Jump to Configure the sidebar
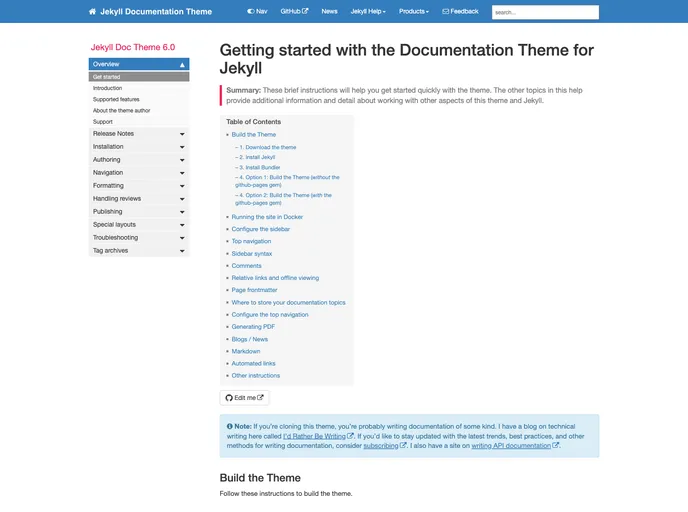688x512 pixels. (261, 229)
